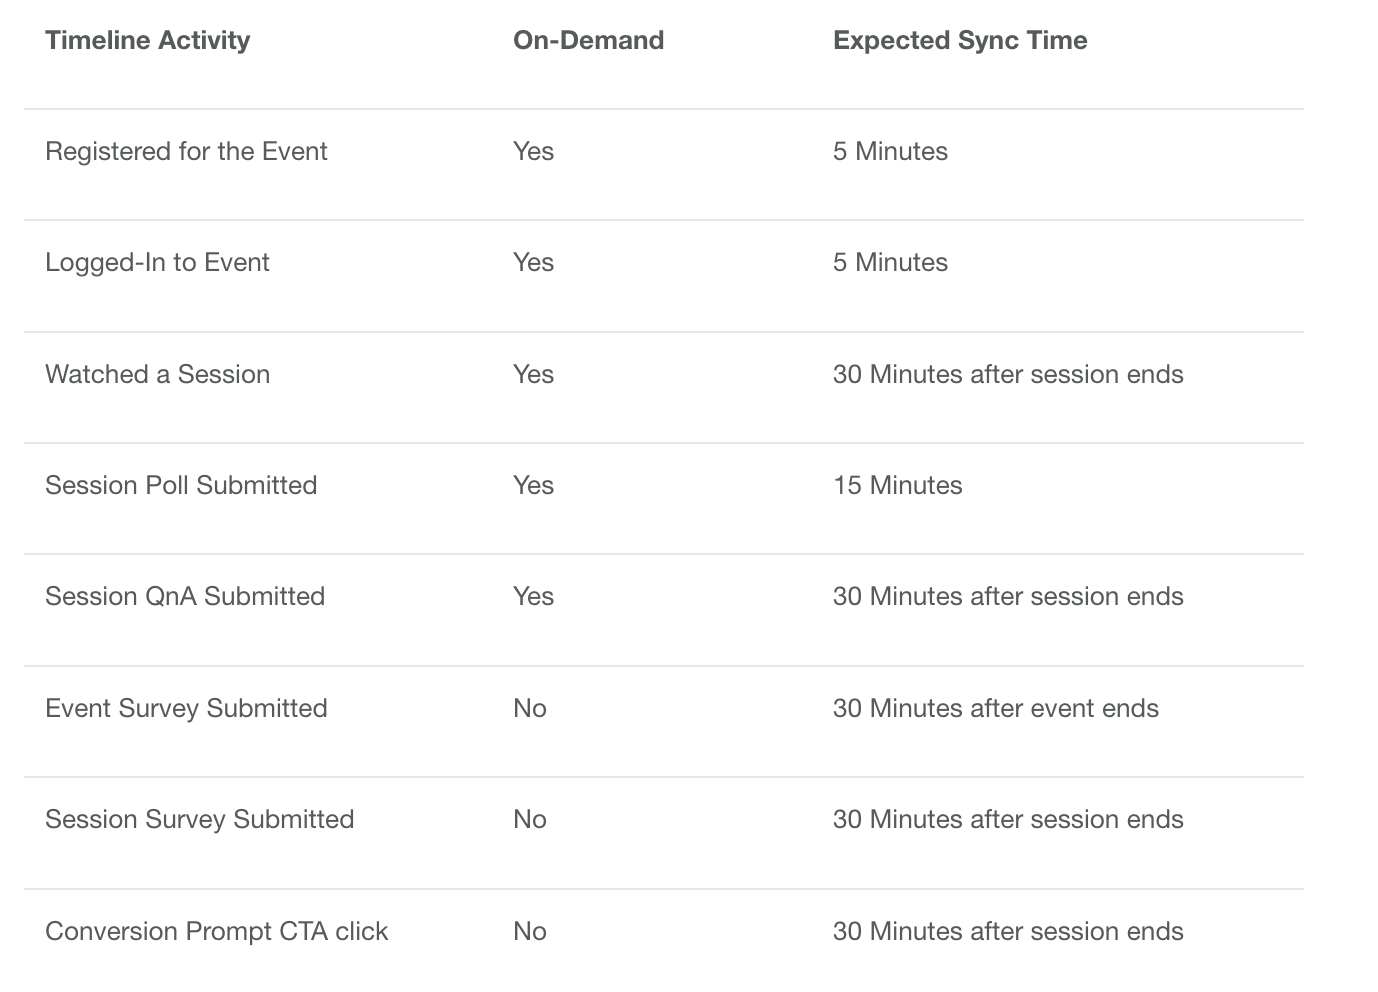Click the Watched a Session row label
Viewport: 1378px width, 992px height.
(157, 374)
